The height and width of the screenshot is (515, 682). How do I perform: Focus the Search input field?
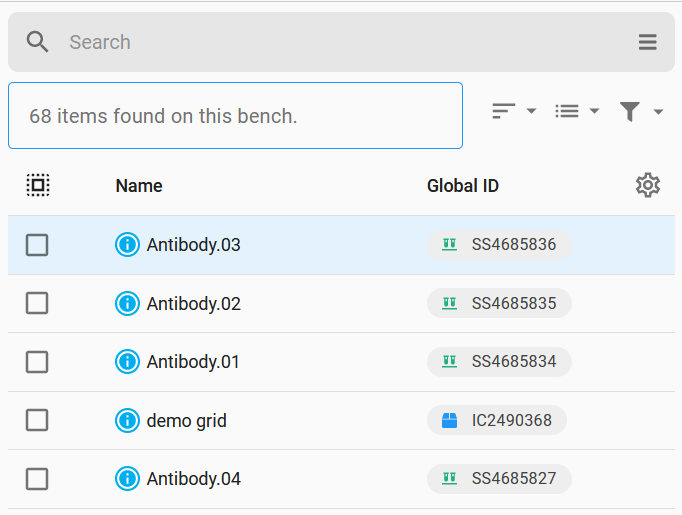pyautogui.click(x=344, y=42)
